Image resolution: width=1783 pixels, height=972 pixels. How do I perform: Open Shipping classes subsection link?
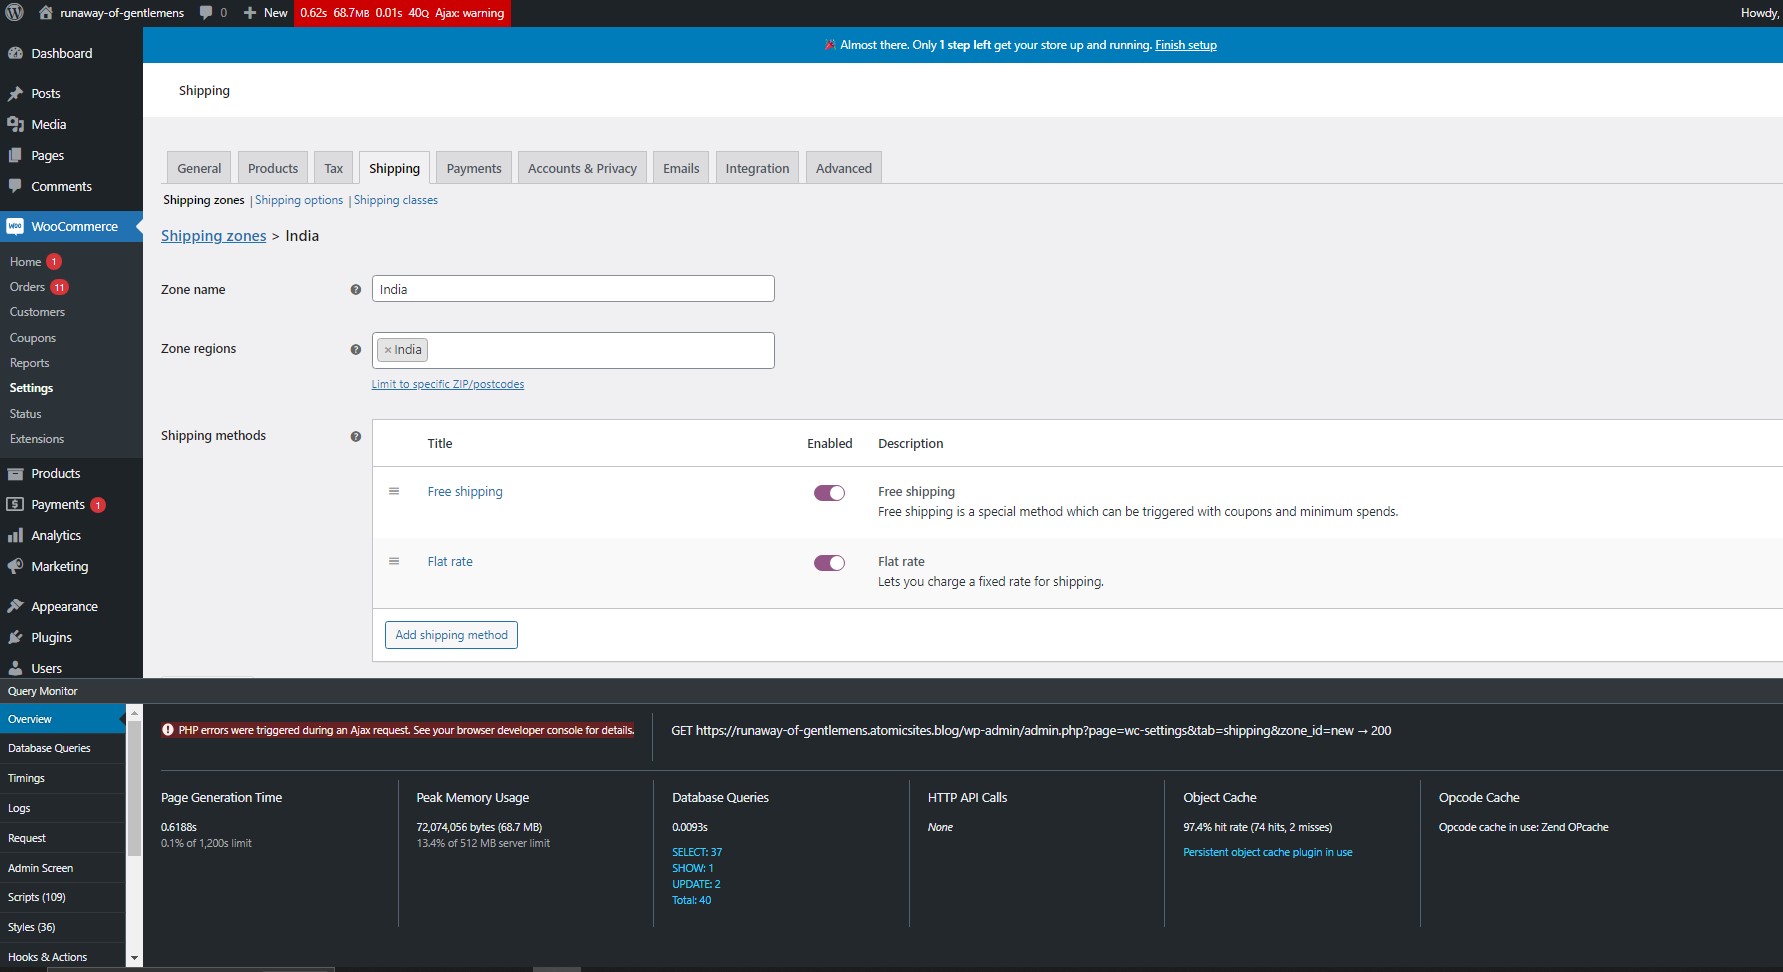click(x=396, y=200)
